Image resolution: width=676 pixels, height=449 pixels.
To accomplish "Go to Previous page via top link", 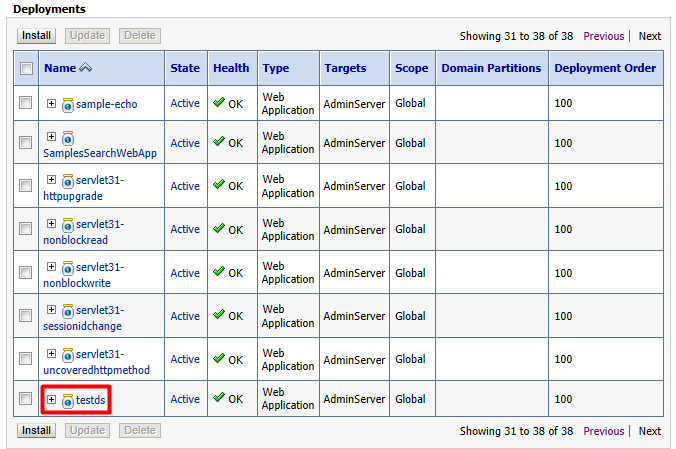I will click(604, 36).
